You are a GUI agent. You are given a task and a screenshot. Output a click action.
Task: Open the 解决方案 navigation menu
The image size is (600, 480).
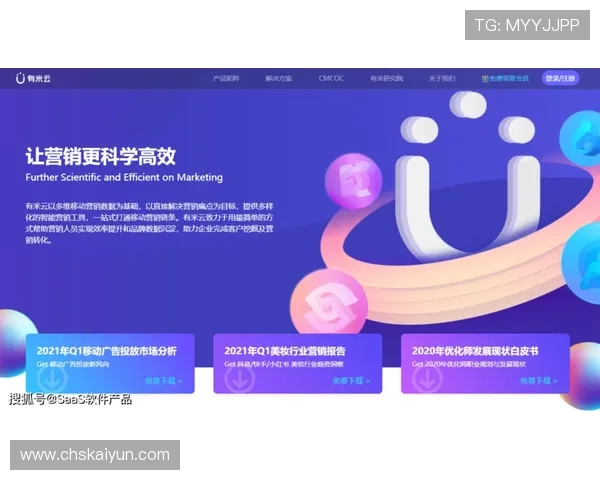tap(279, 78)
